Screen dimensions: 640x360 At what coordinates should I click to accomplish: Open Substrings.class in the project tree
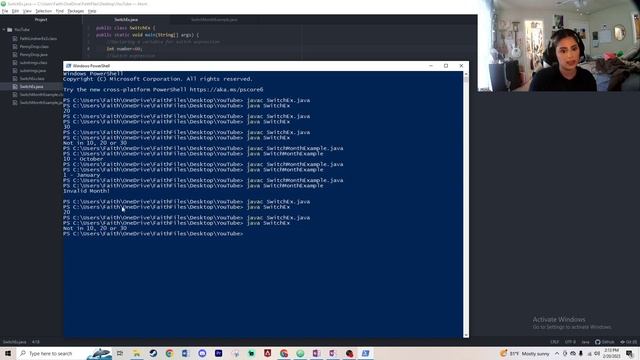(33, 63)
